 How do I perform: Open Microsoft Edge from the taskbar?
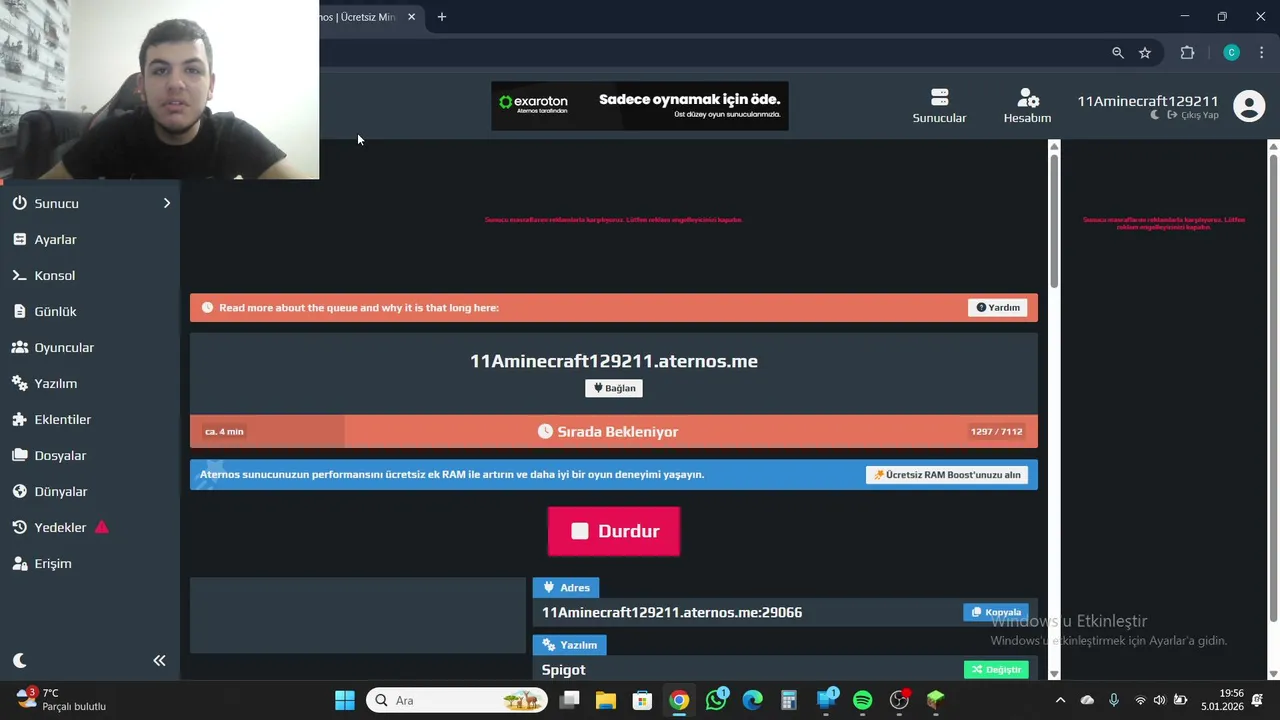point(752,700)
